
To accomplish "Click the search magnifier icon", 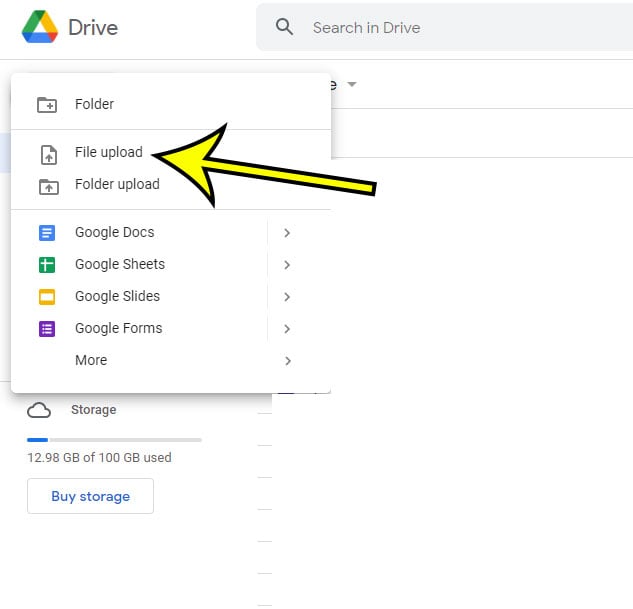I will 284,27.
